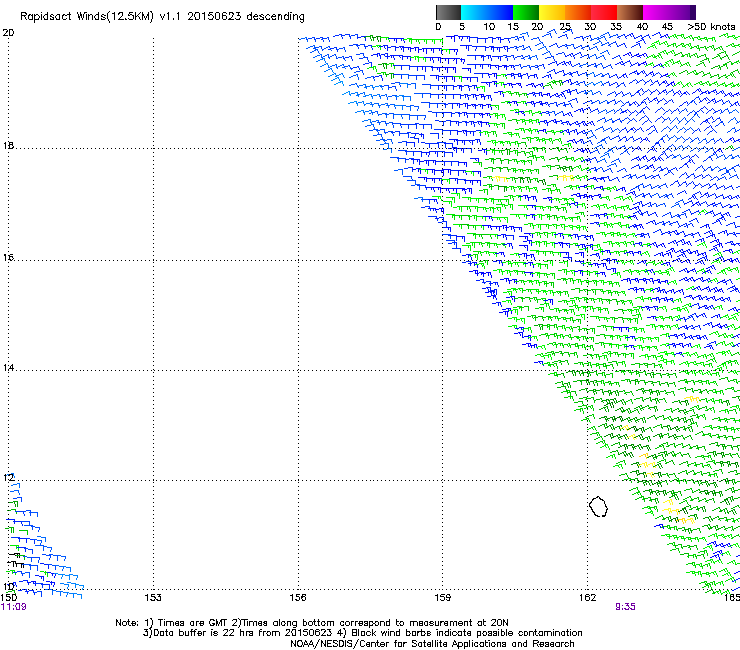Click the black island outline near 162E
The height and width of the screenshot is (650, 740).
(598, 506)
